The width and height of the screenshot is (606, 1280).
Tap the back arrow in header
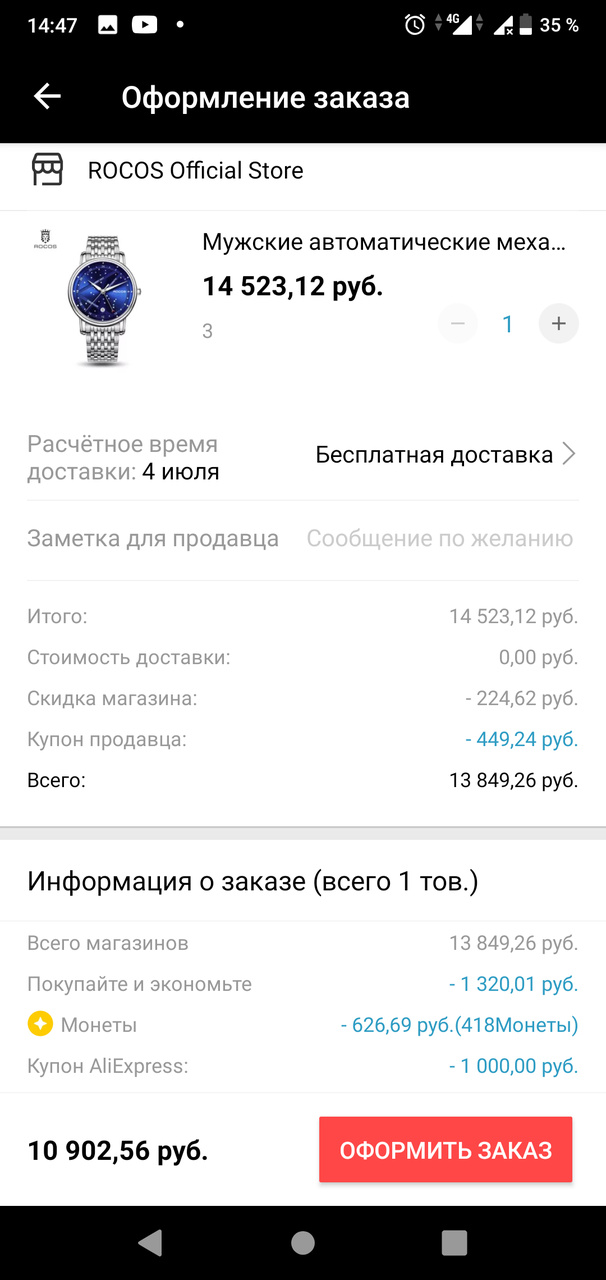point(47,97)
